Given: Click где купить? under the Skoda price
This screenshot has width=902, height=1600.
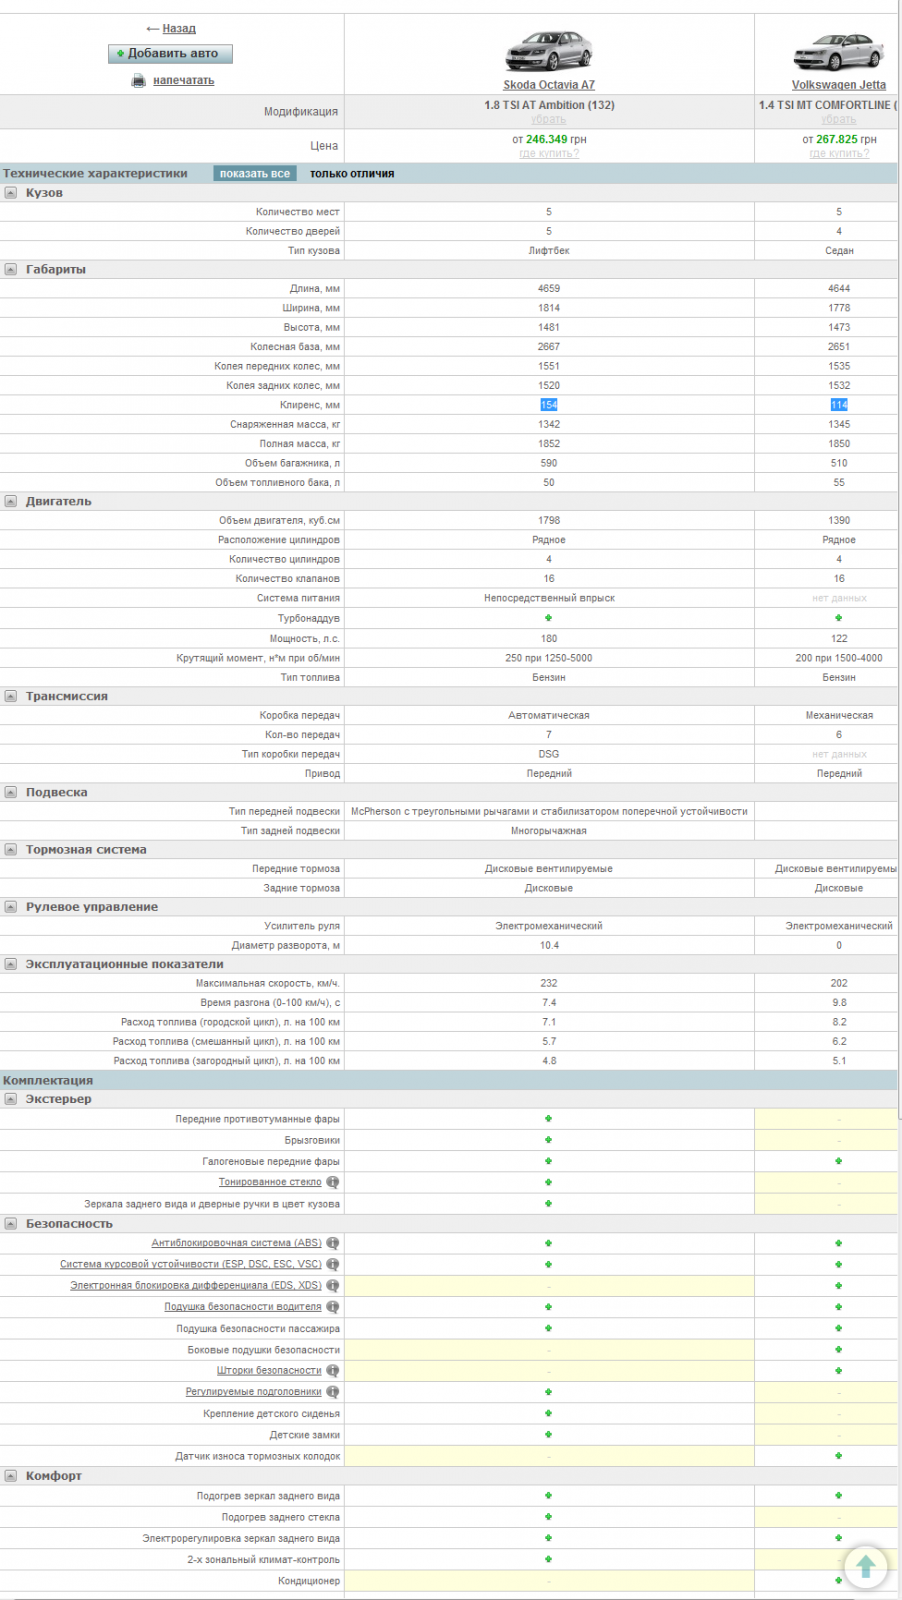Looking at the screenshot, I should pos(549,154).
